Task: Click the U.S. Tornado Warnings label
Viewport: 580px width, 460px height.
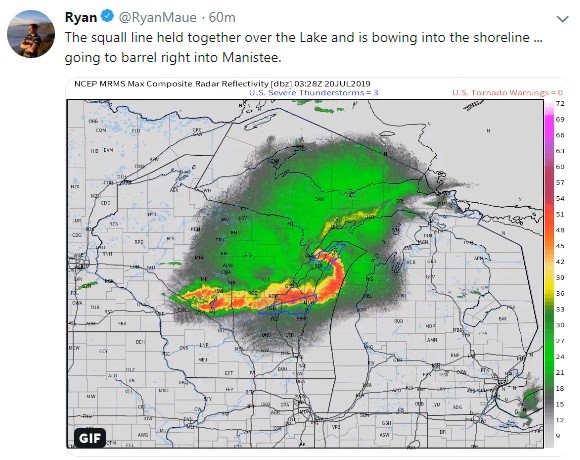Action: pyautogui.click(x=507, y=92)
